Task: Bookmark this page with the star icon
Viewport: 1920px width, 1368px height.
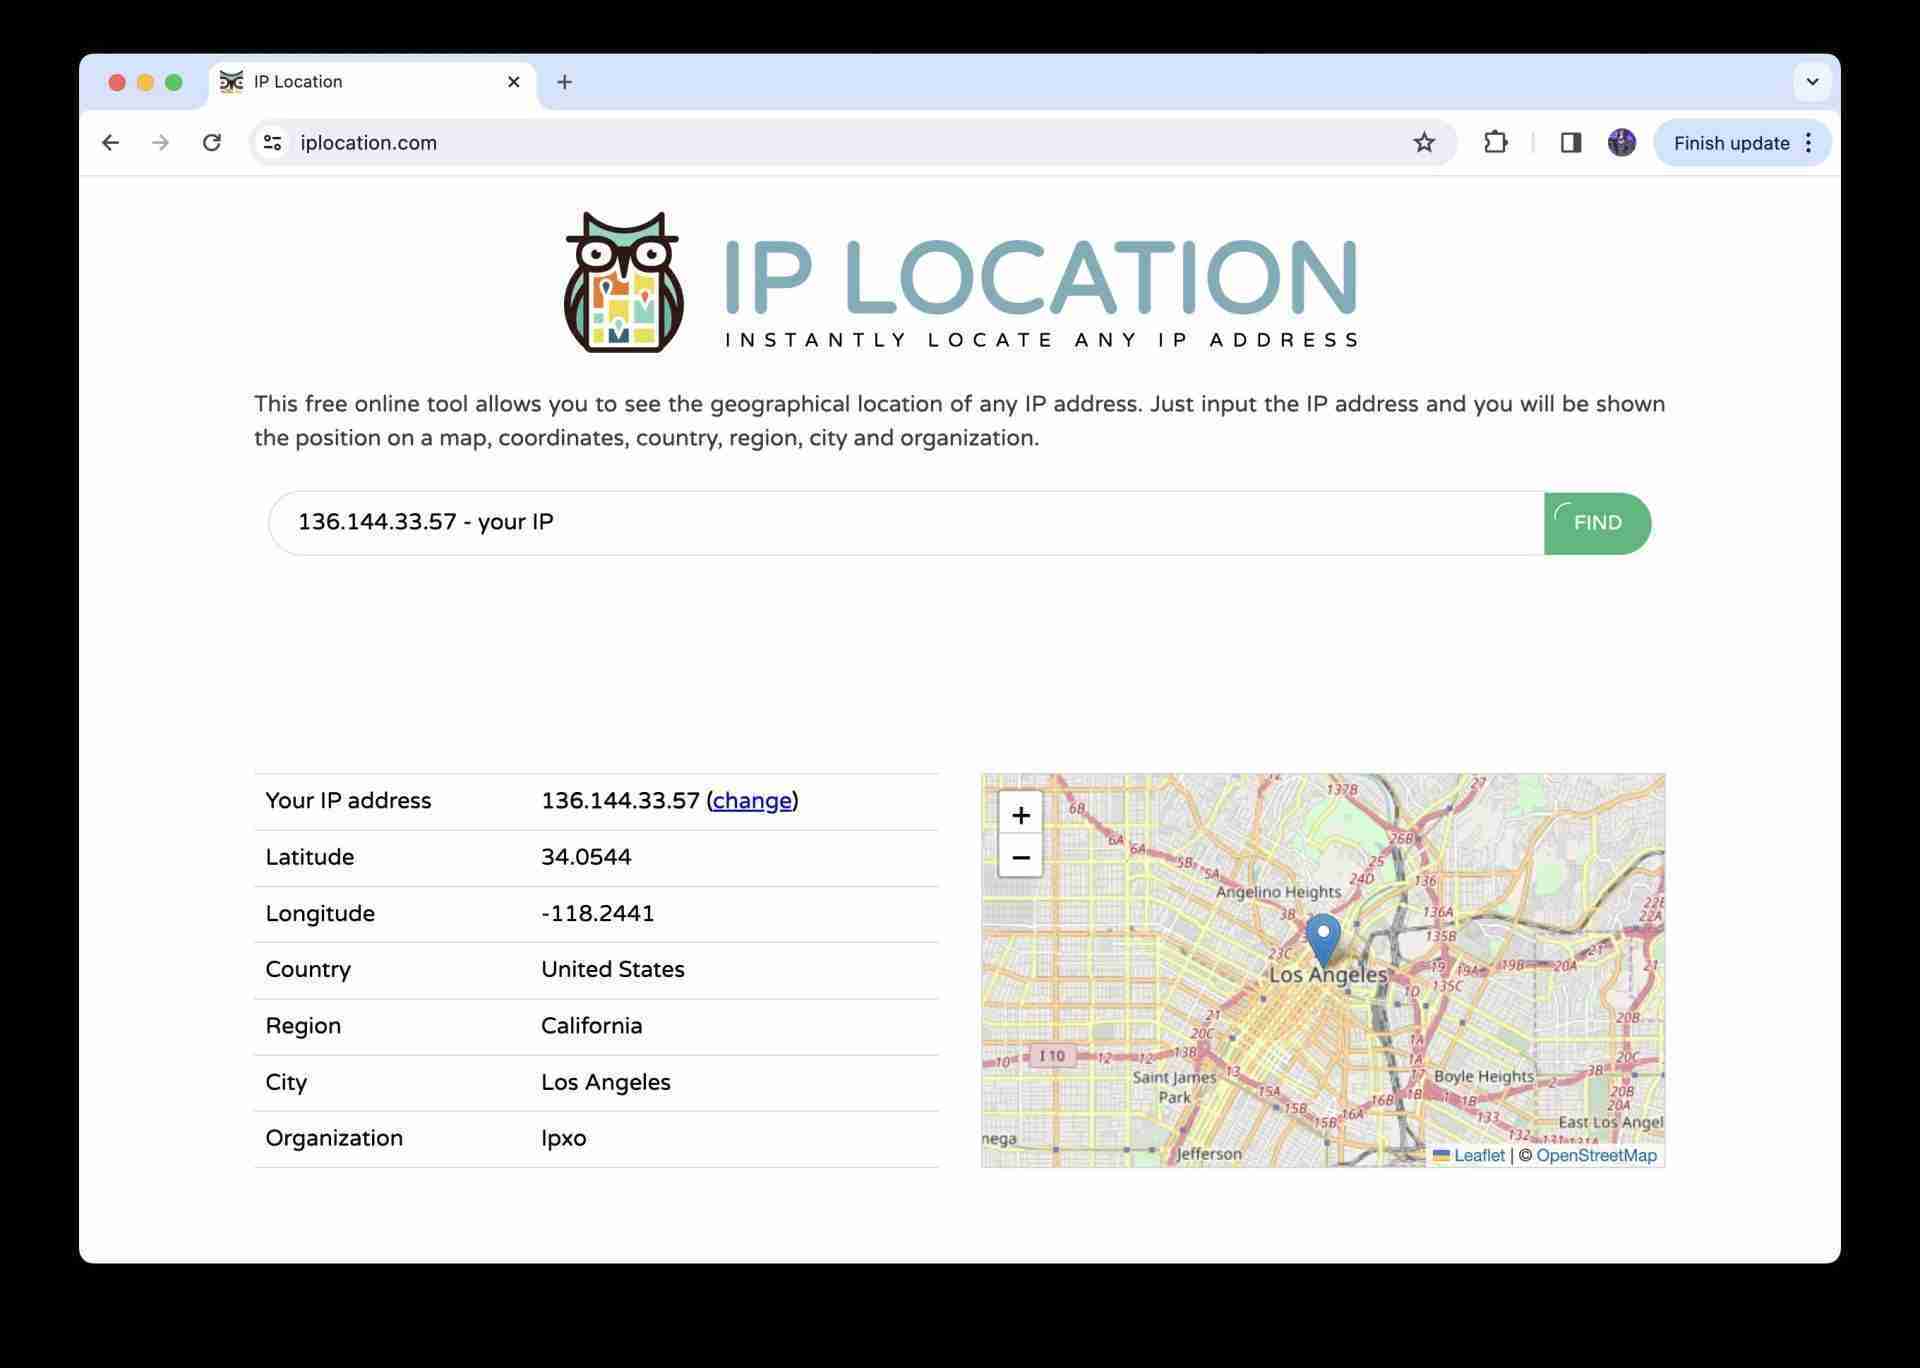Action: pyautogui.click(x=1424, y=143)
